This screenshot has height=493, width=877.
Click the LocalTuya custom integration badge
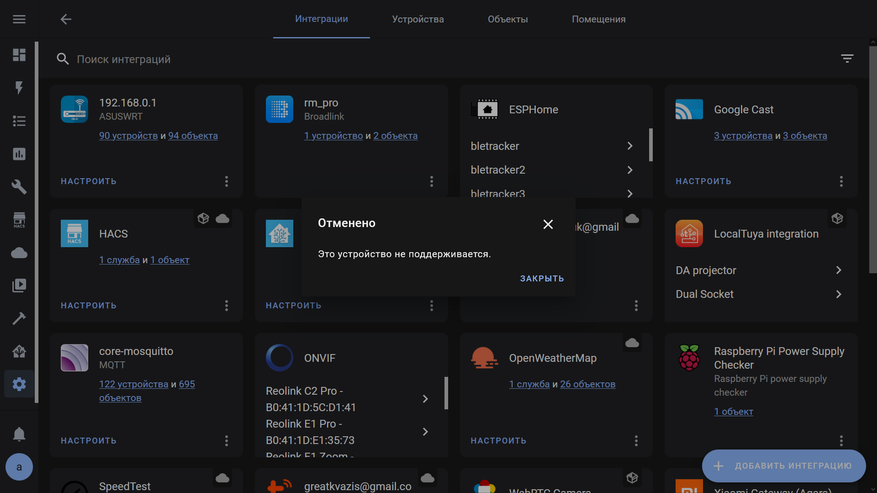pos(837,219)
